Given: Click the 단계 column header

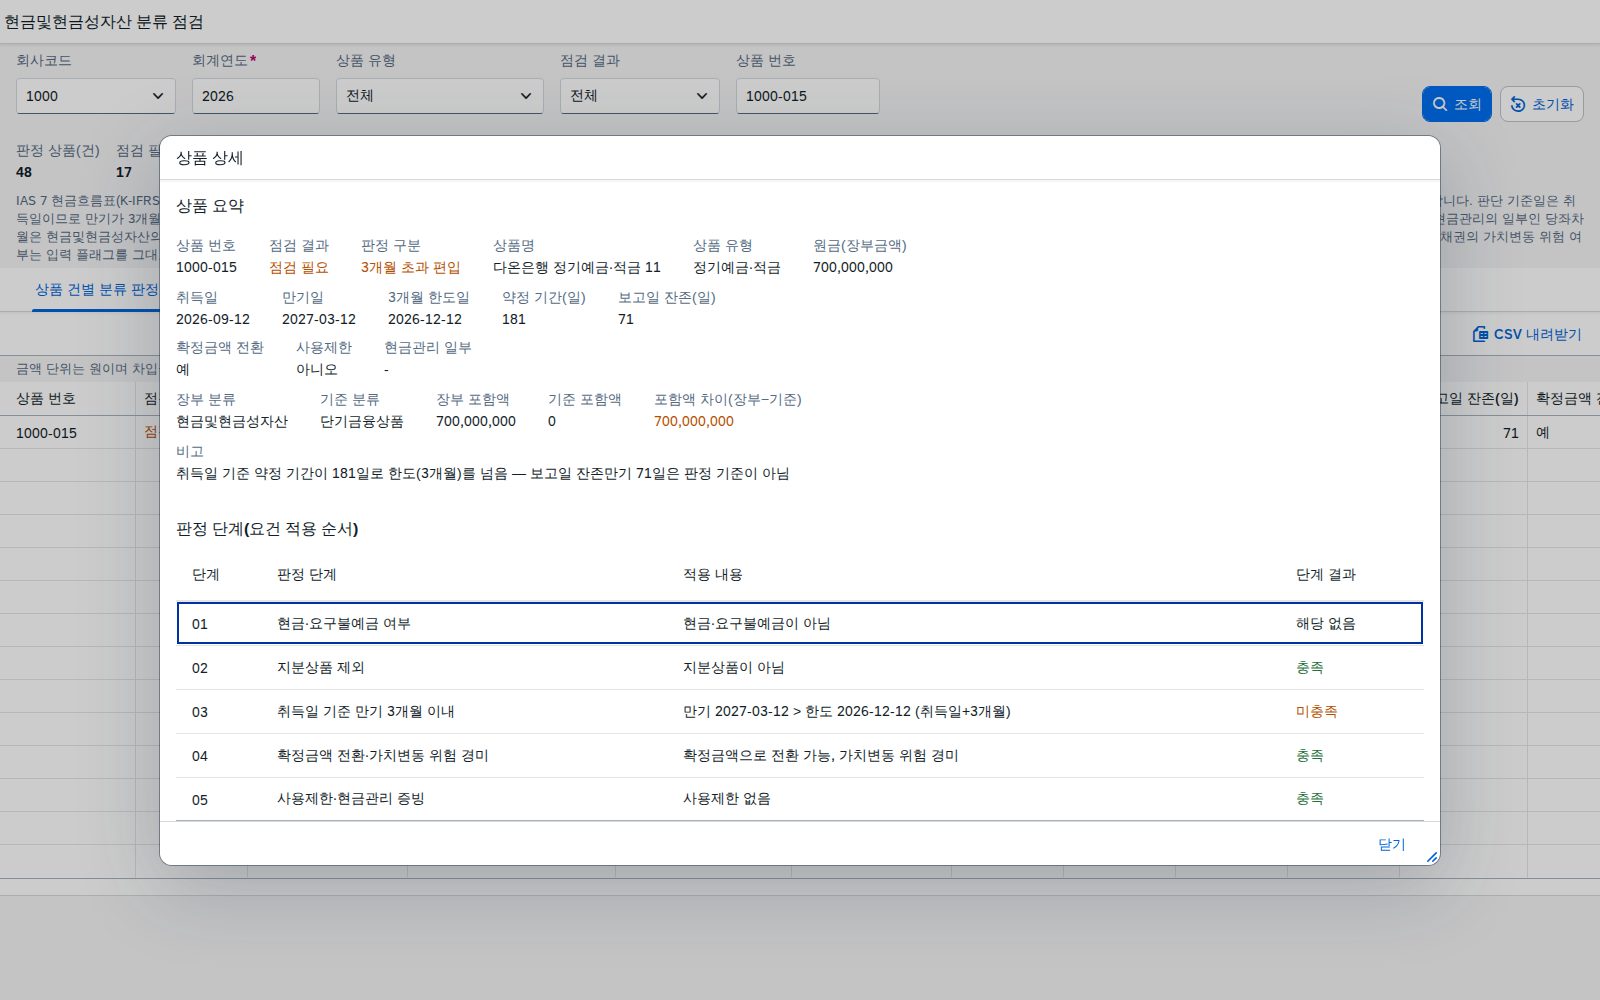Looking at the screenshot, I should pos(205,574).
